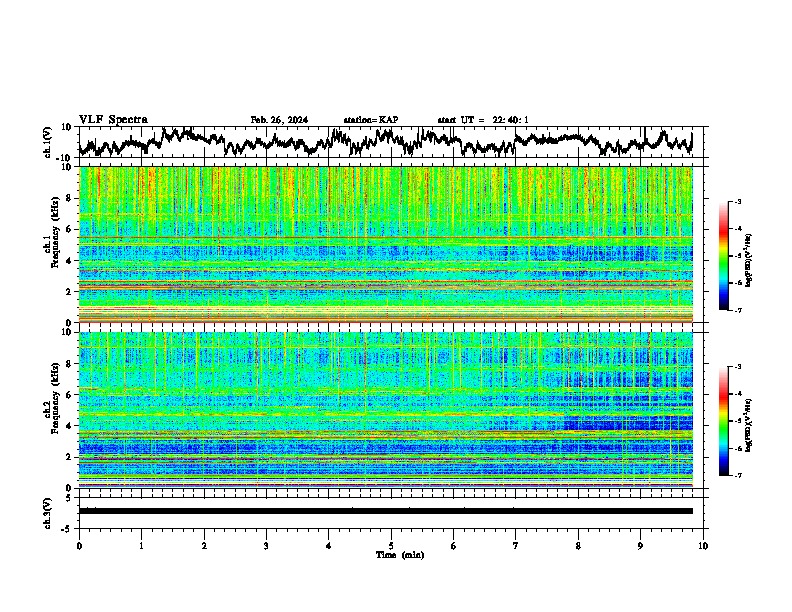Click the ch.2 spectrogram panel
Viewport: 792px width, 612px height.
click(386, 410)
